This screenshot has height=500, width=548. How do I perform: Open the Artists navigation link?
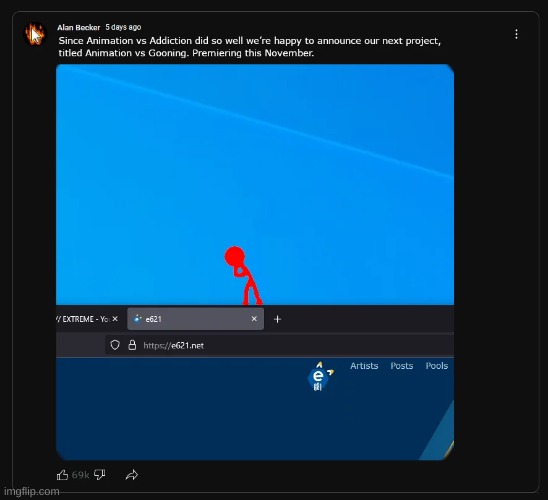(364, 365)
